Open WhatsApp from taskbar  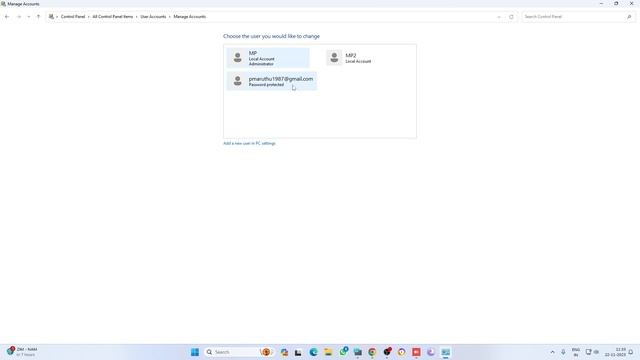(x=344, y=351)
